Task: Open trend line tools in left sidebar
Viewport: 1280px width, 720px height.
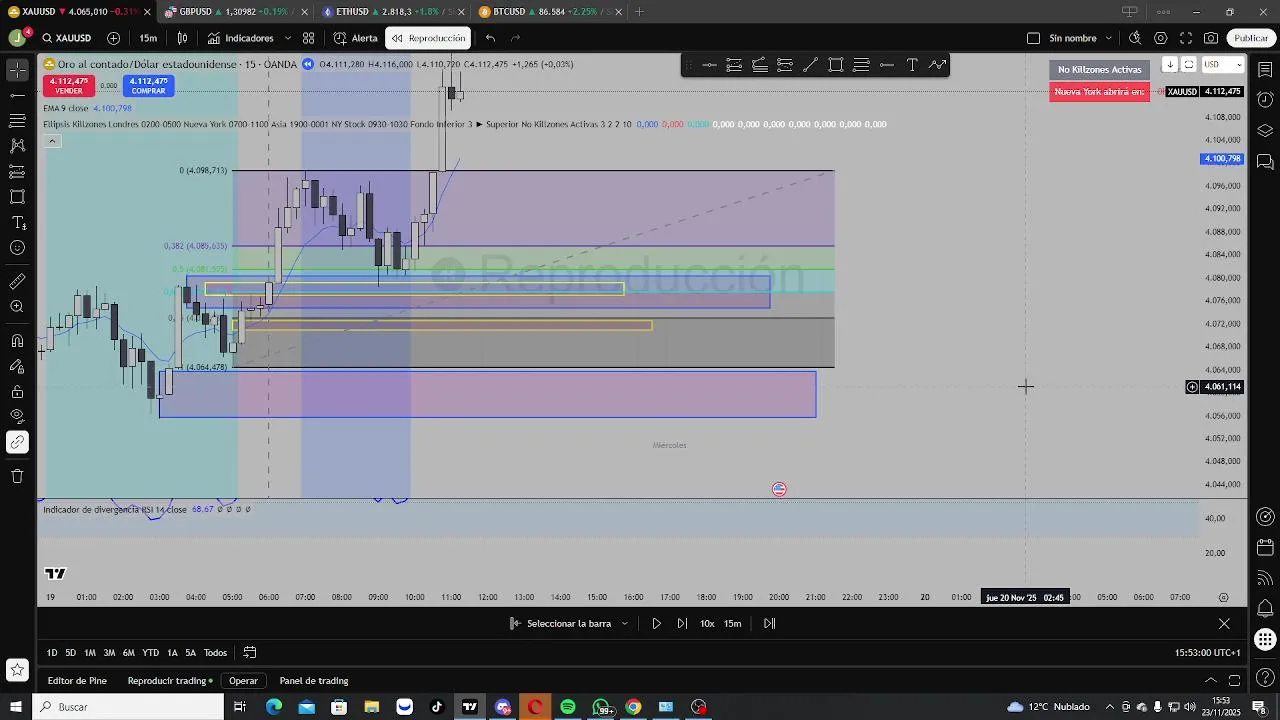Action: point(17,95)
